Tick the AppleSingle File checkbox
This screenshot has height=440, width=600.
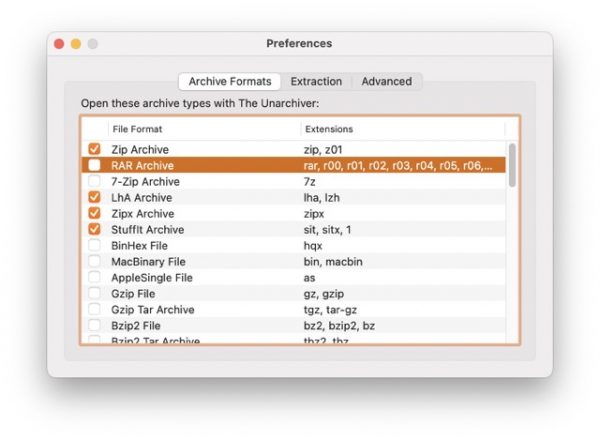click(x=95, y=277)
